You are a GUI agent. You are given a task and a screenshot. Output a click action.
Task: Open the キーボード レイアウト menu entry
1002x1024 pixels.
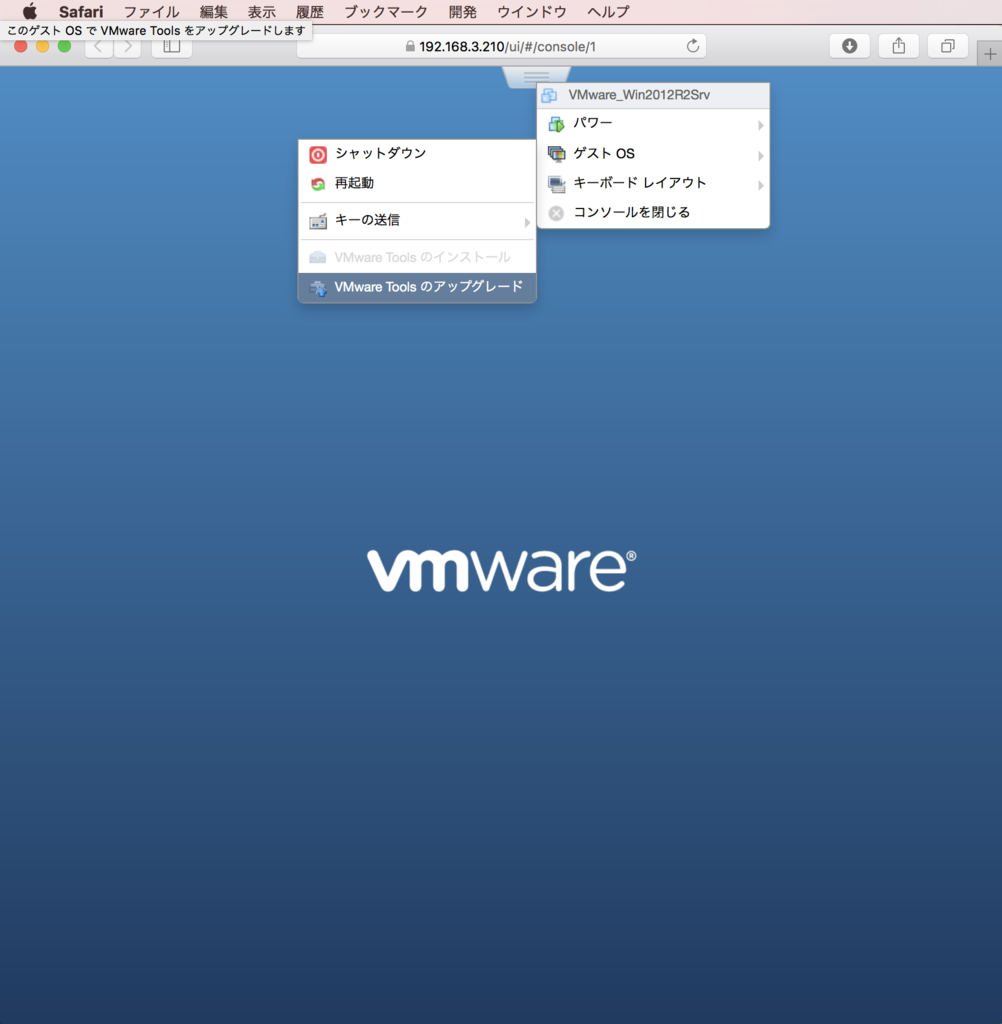click(653, 184)
